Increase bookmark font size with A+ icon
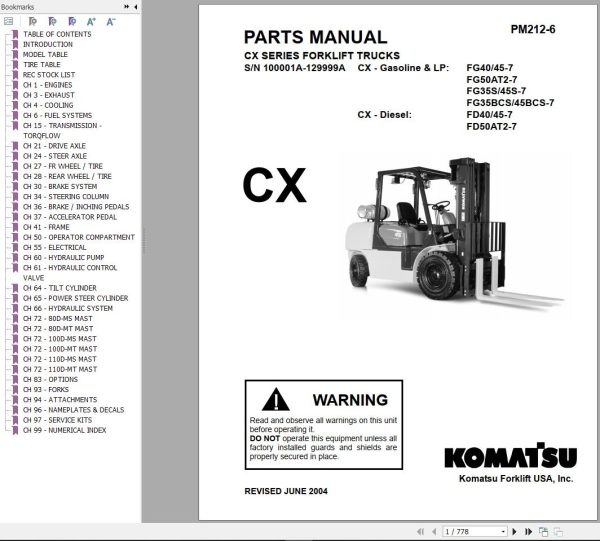This screenshot has width=600, height=541. pos(91,22)
